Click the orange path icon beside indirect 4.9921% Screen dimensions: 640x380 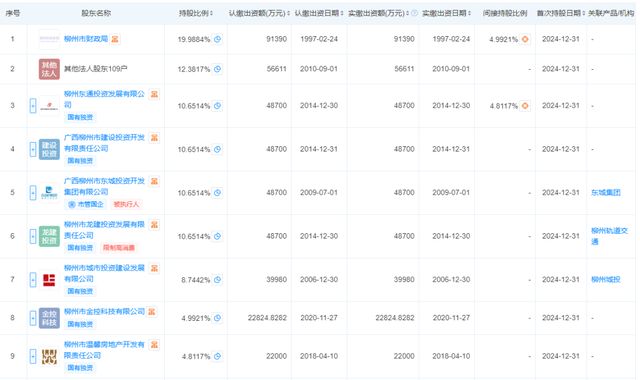click(x=525, y=39)
